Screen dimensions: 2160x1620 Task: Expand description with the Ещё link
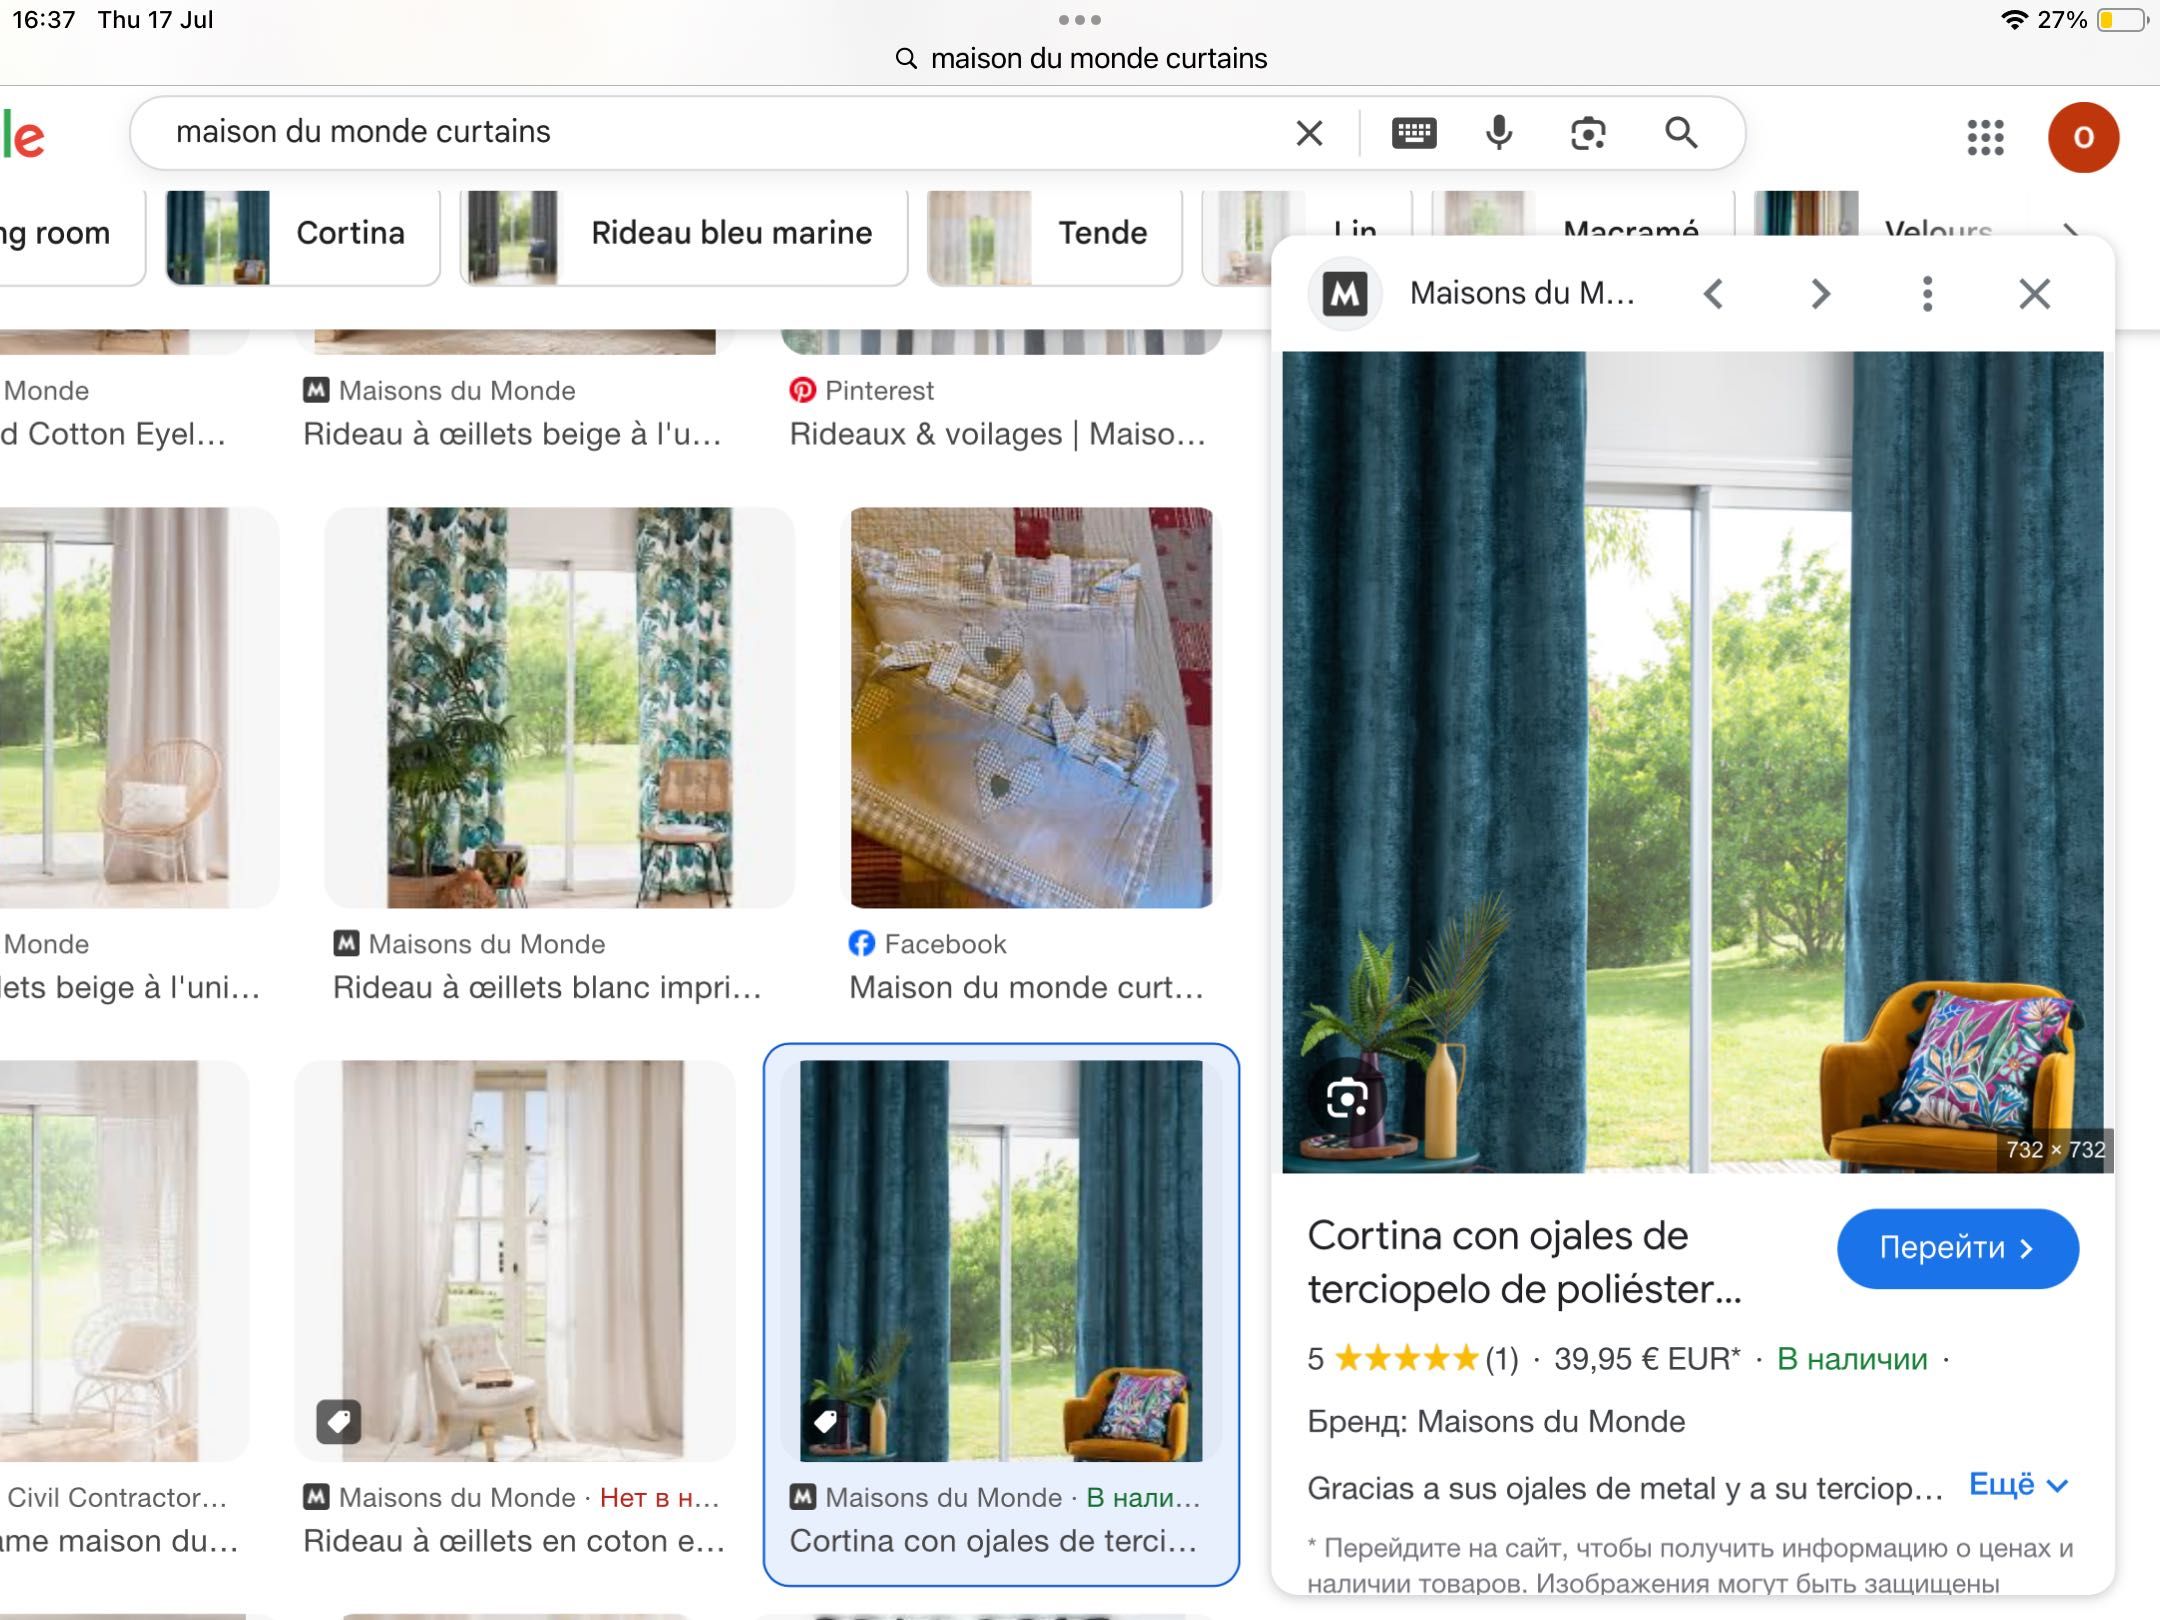pyautogui.click(x=2017, y=1485)
